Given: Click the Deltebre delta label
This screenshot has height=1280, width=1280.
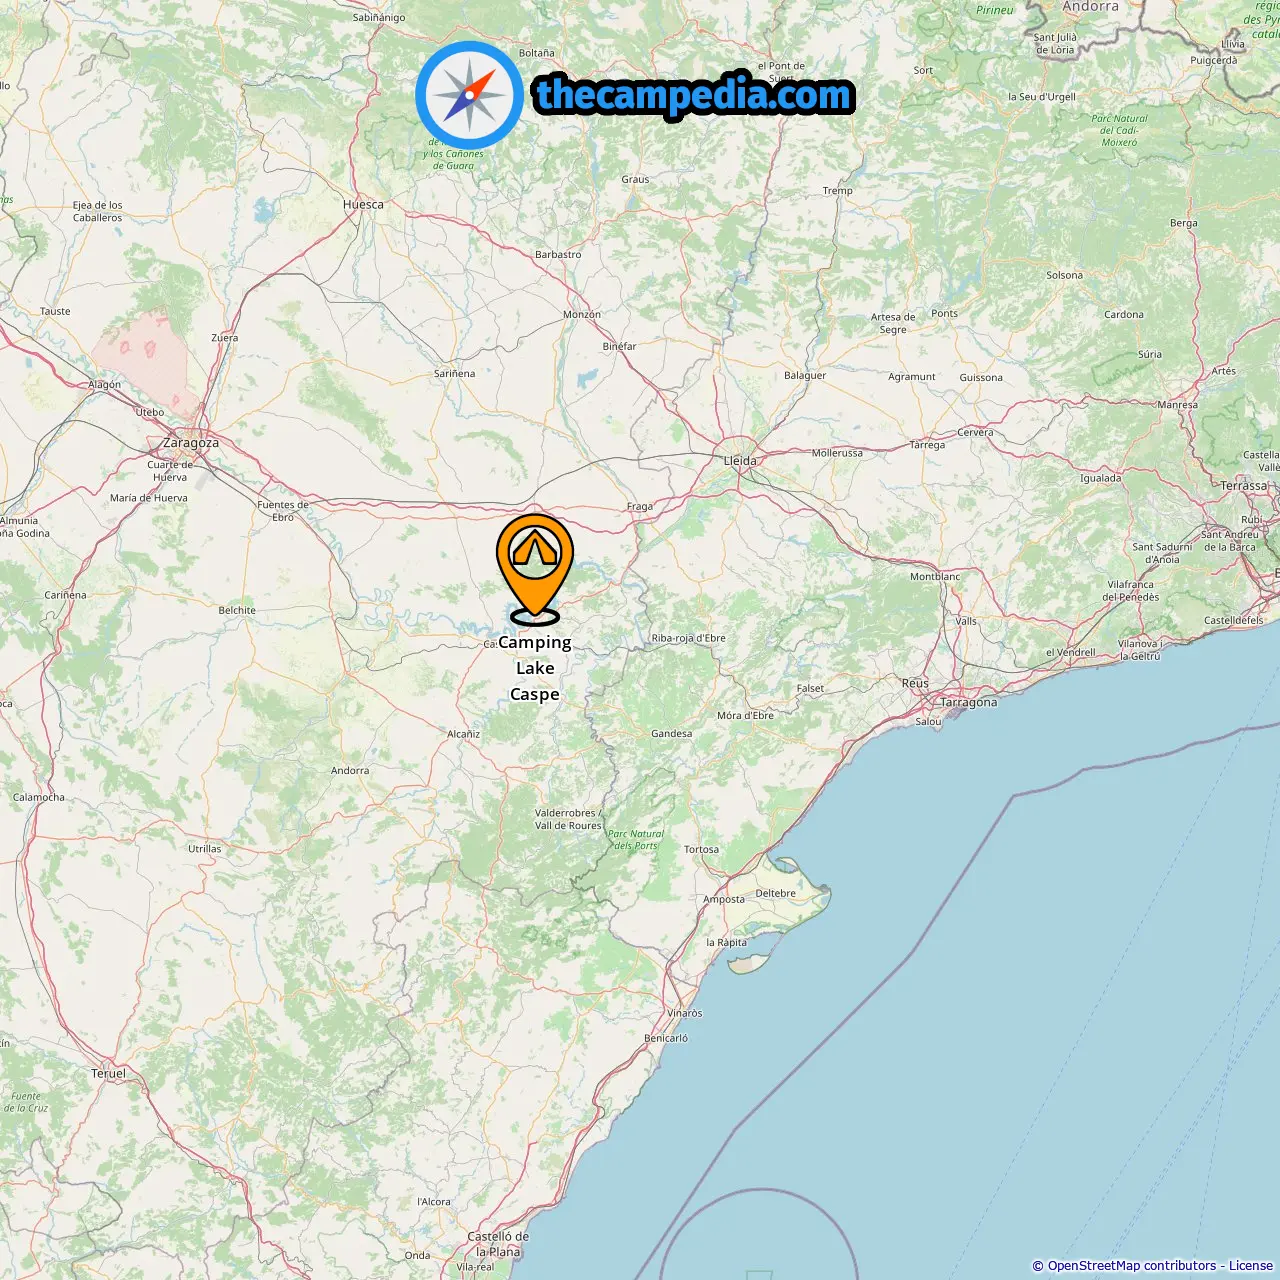Looking at the screenshot, I should [x=776, y=894].
